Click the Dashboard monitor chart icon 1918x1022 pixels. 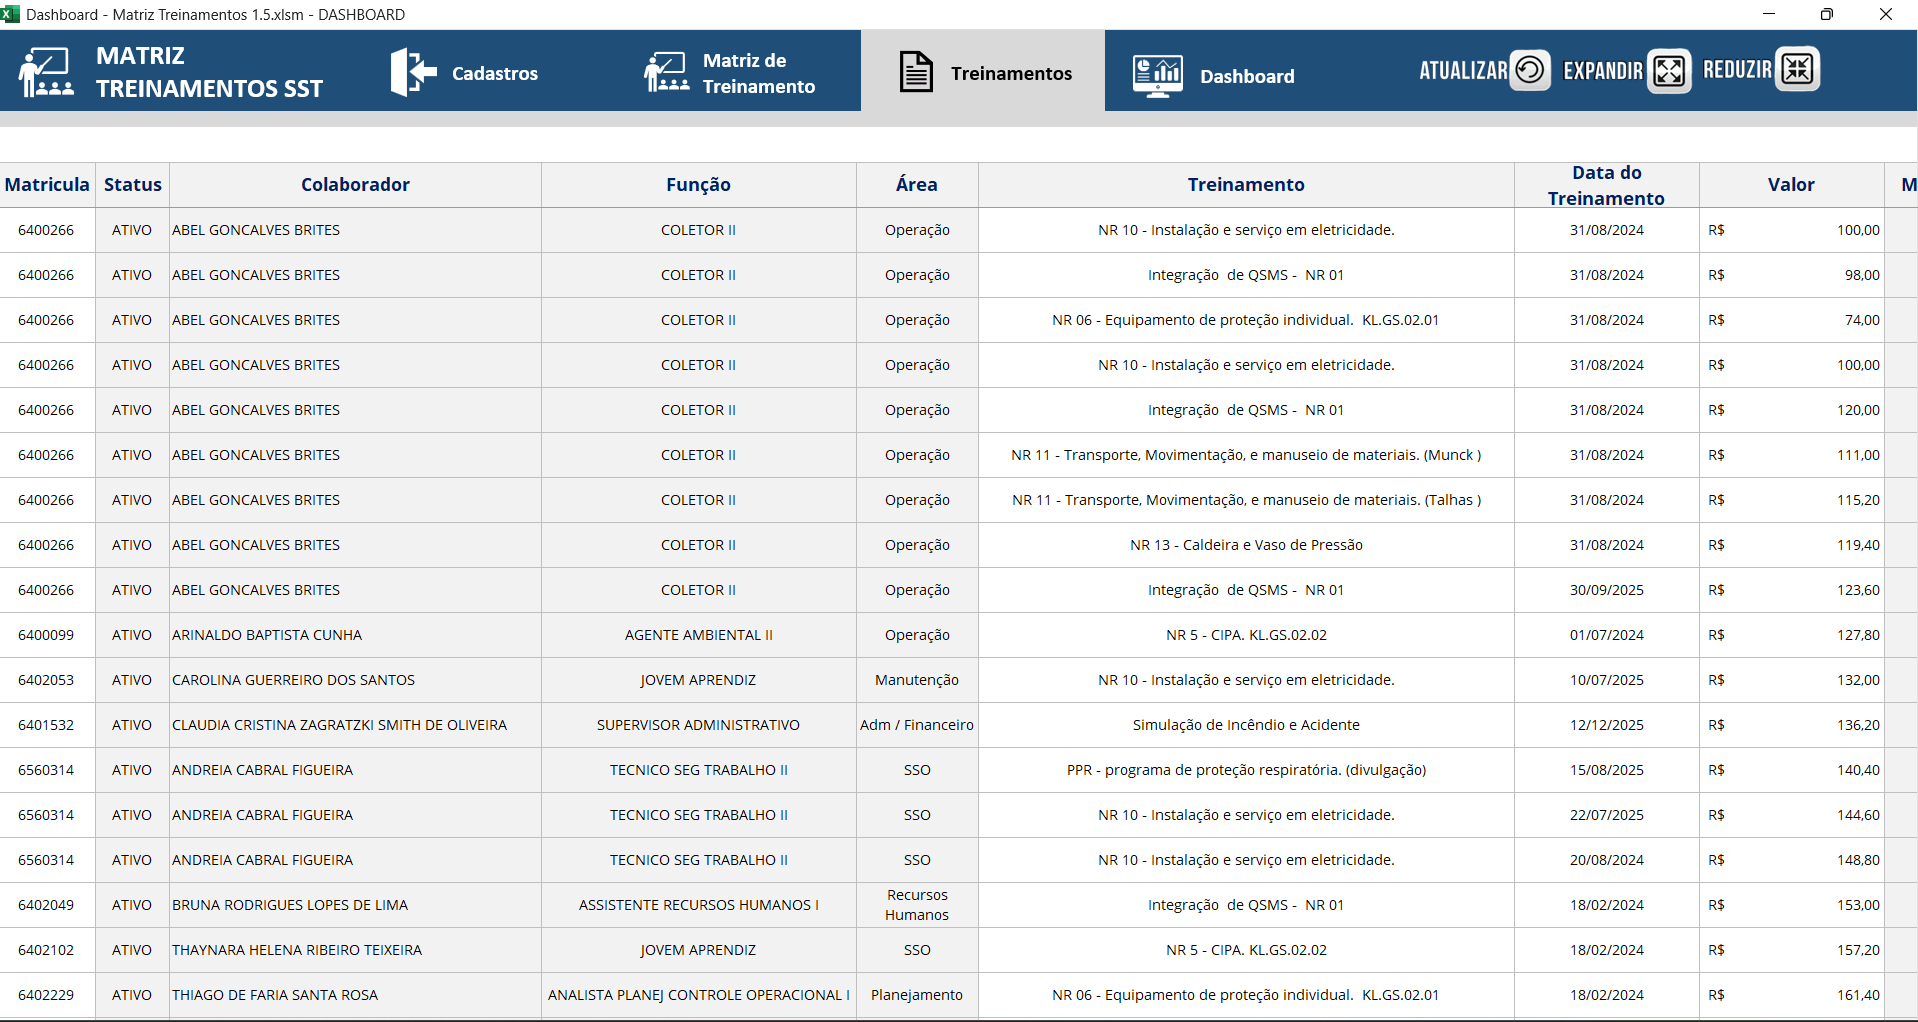click(x=1158, y=76)
